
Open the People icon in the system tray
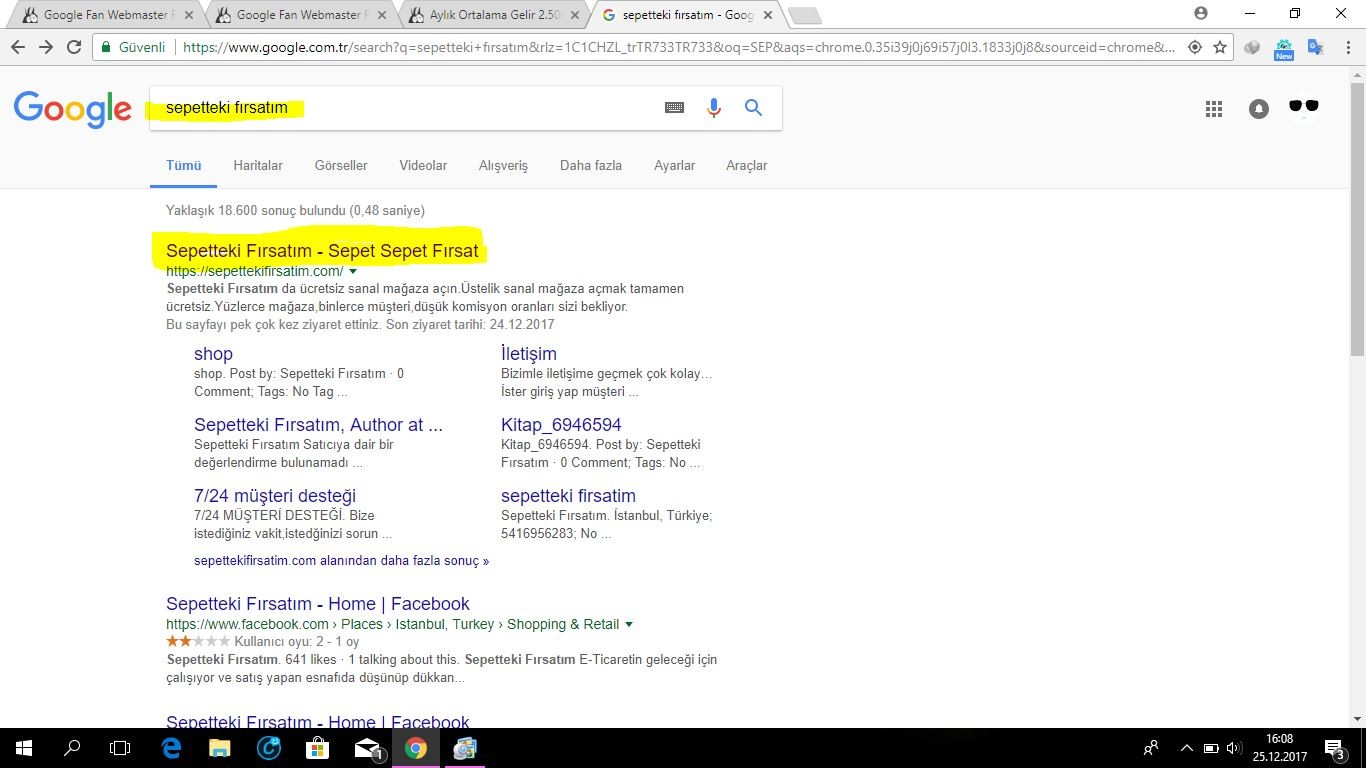tap(1152, 748)
